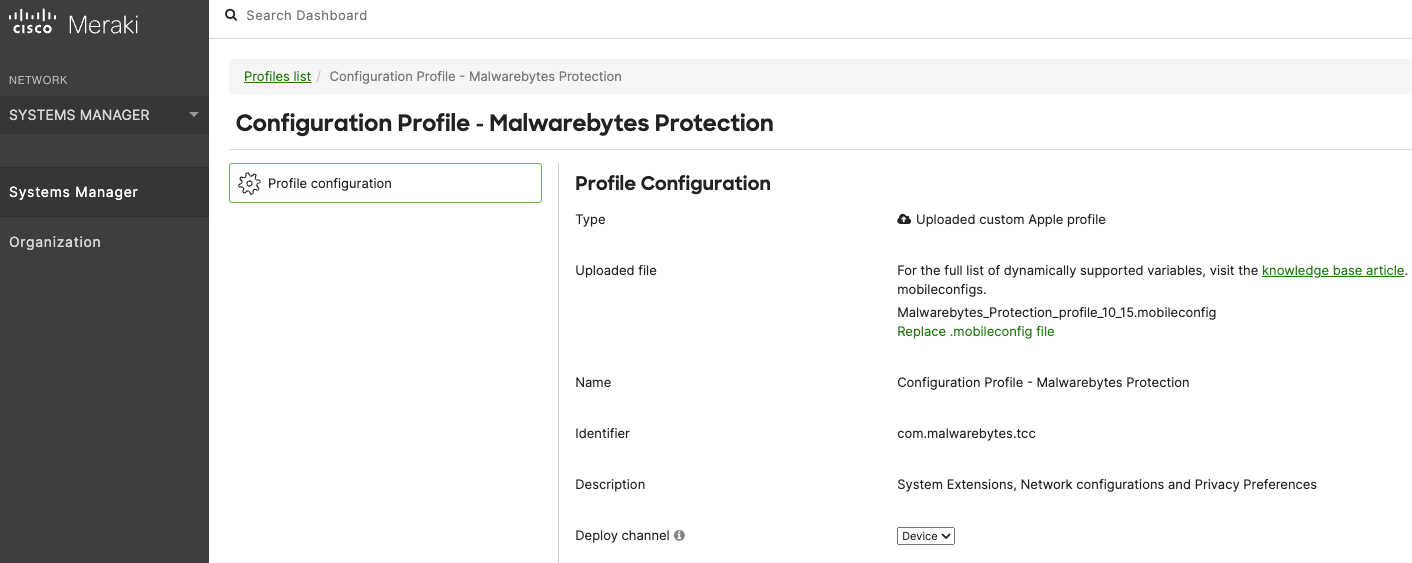Click the current page breadcrumb text
Image resolution: width=1412 pixels, height=563 pixels.
475,76
